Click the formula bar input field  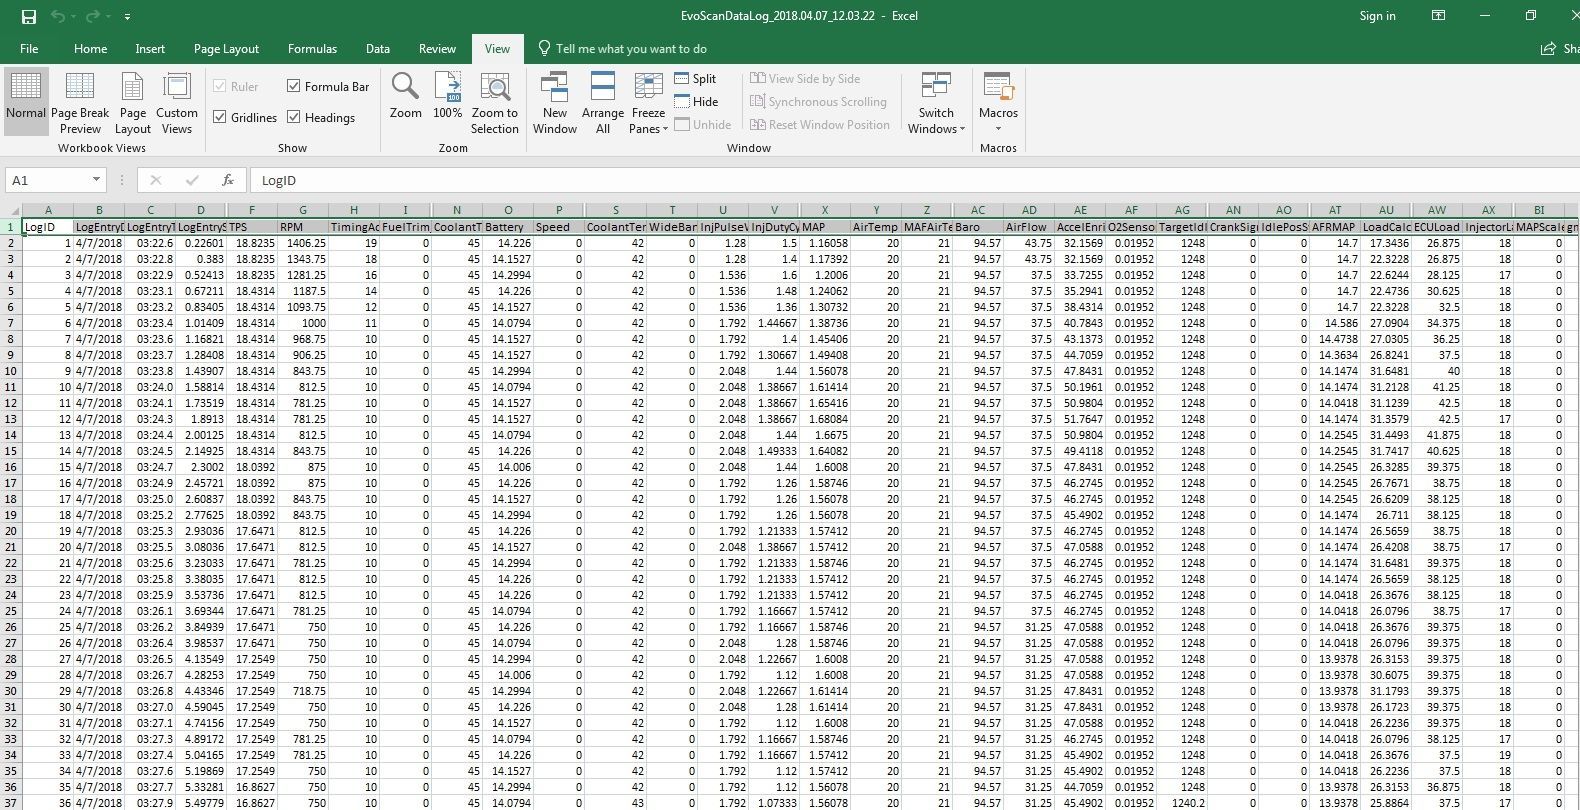900,180
